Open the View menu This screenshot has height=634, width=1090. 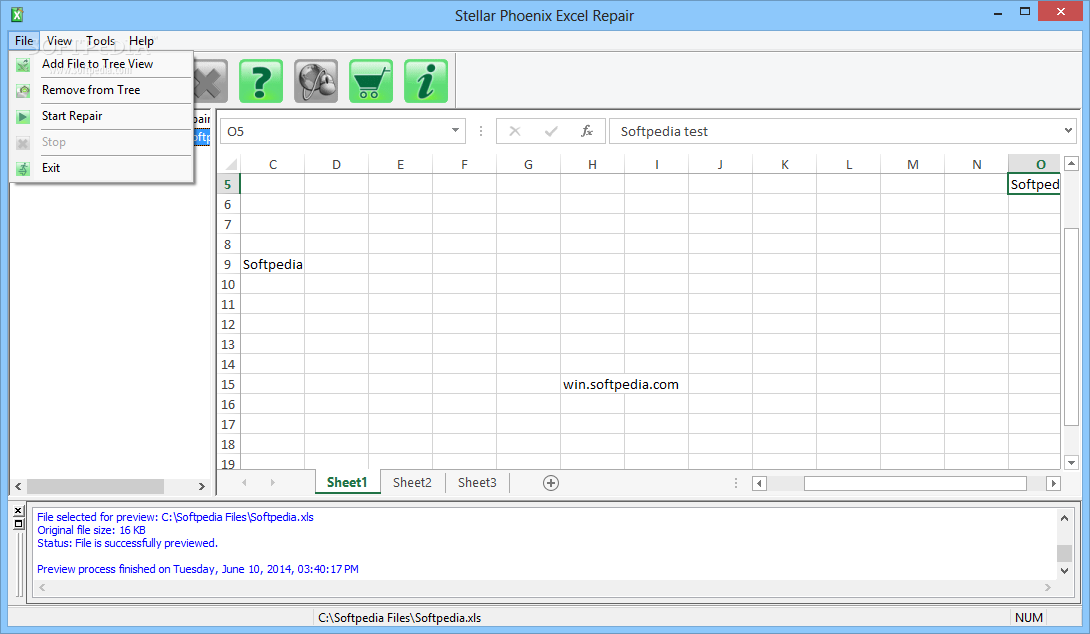click(59, 41)
